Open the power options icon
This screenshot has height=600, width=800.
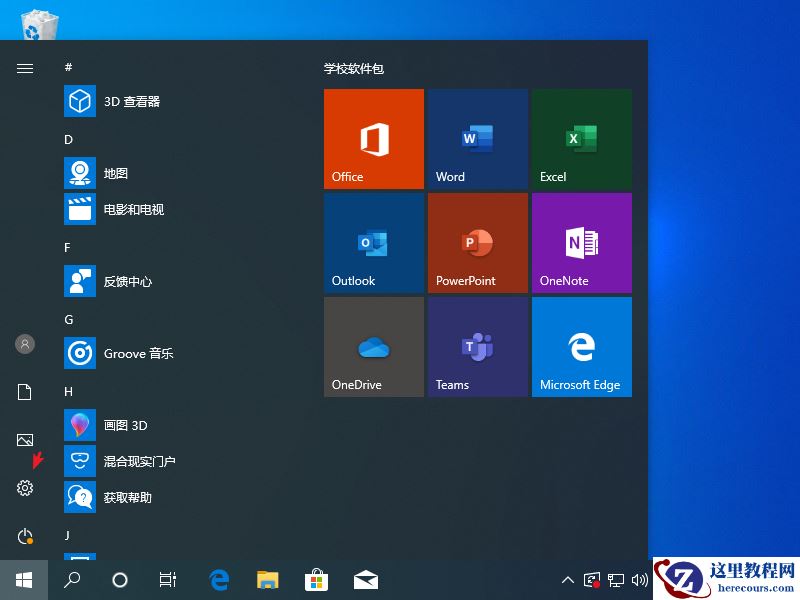click(24, 536)
